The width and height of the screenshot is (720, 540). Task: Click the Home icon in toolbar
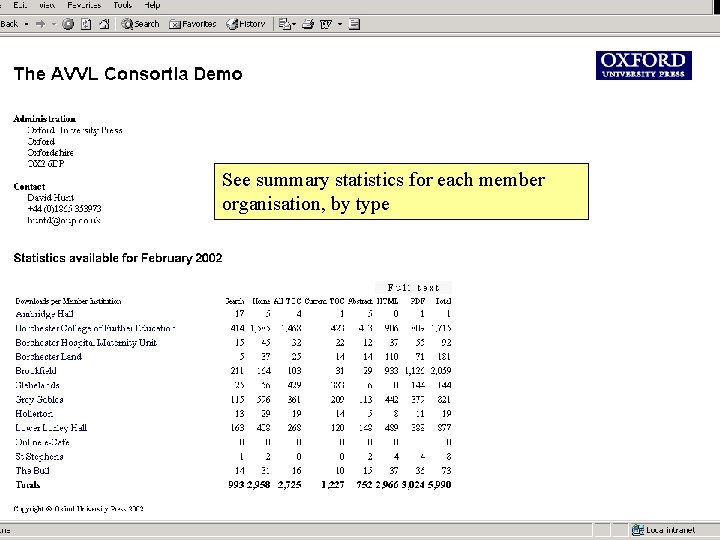104,24
